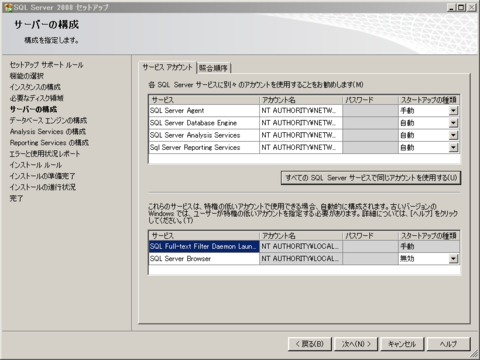480x360 pixels.
Task: Close the SQL Server 2008 setup window
Action: (471, 7)
